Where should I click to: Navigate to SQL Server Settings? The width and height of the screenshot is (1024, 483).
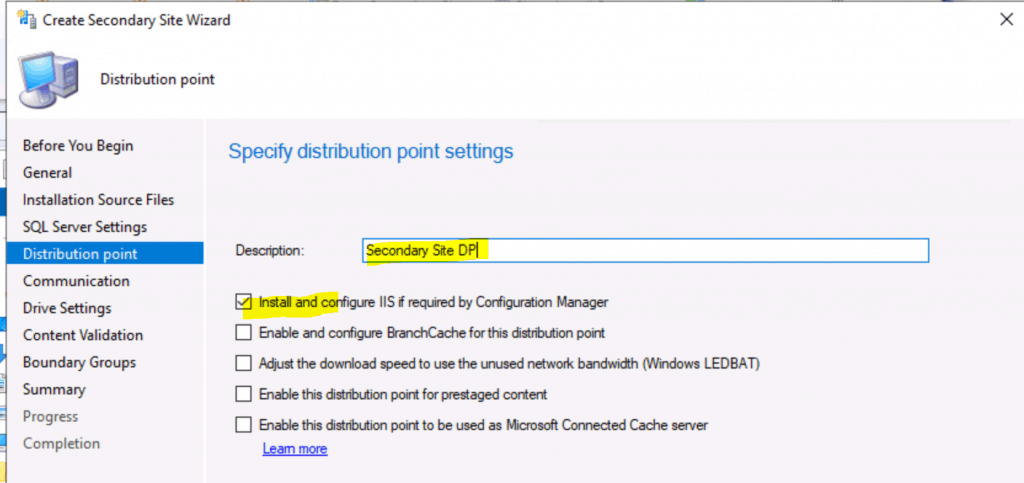[x=85, y=227]
